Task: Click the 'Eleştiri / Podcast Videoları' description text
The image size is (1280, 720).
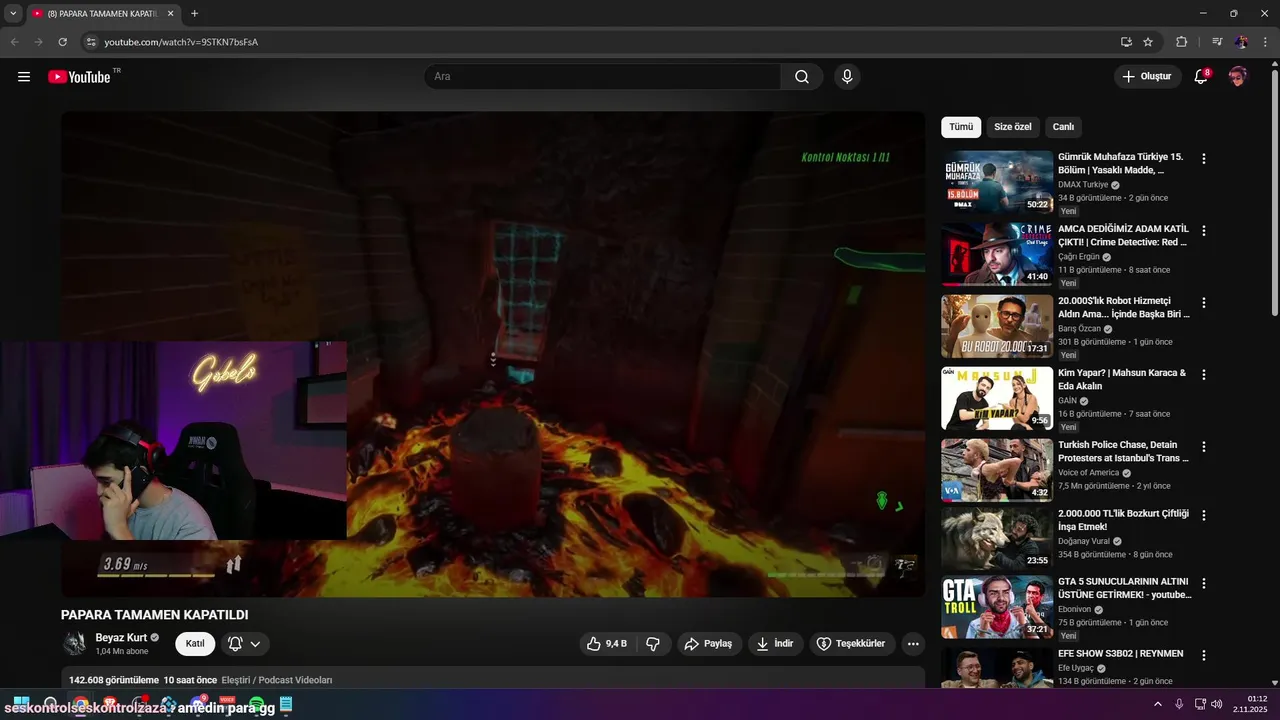Action: tap(277, 680)
